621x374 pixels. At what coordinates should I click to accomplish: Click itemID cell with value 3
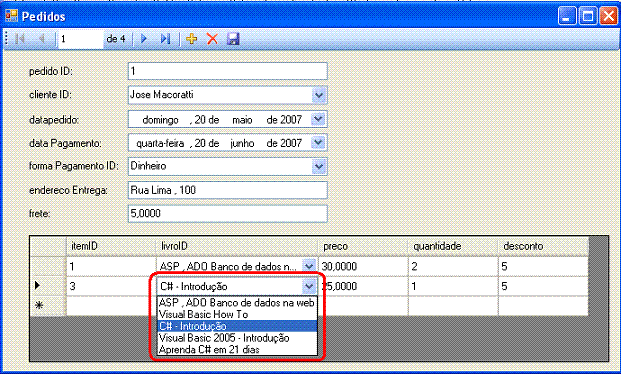[111, 286]
